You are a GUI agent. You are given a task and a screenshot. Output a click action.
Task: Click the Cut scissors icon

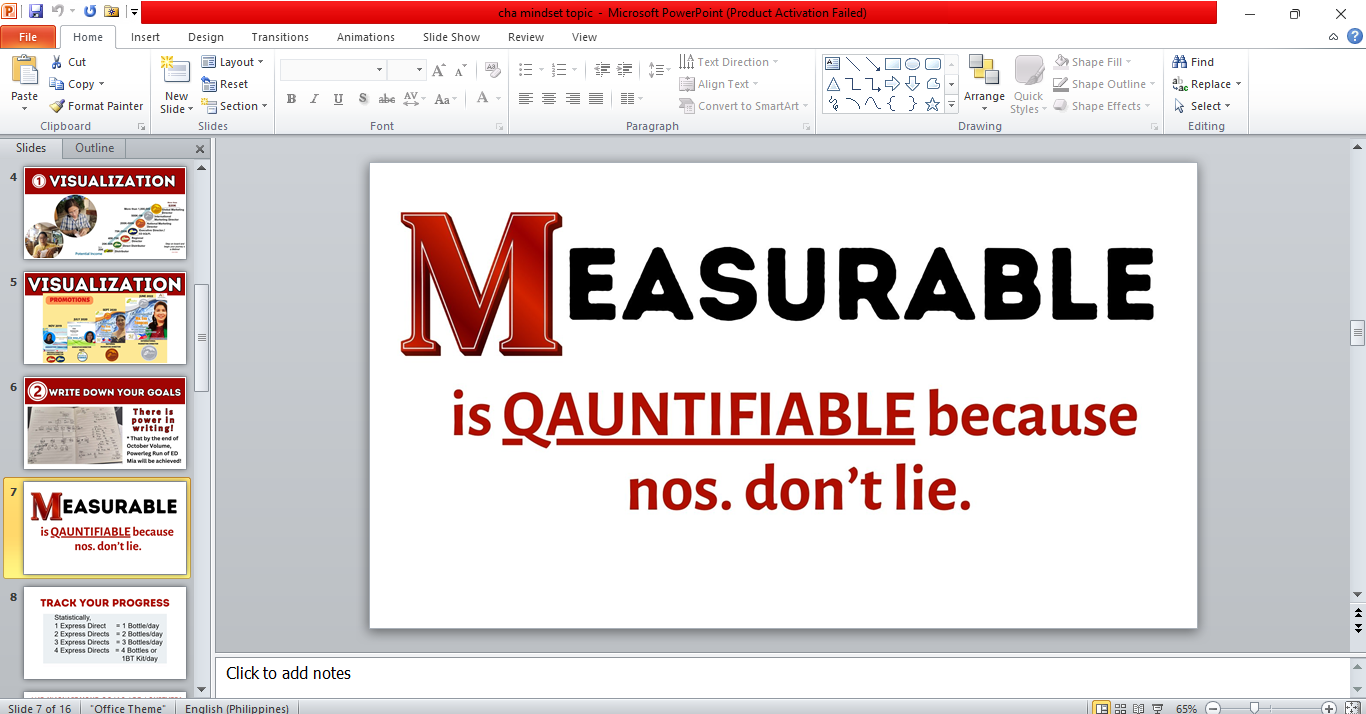click(56, 62)
